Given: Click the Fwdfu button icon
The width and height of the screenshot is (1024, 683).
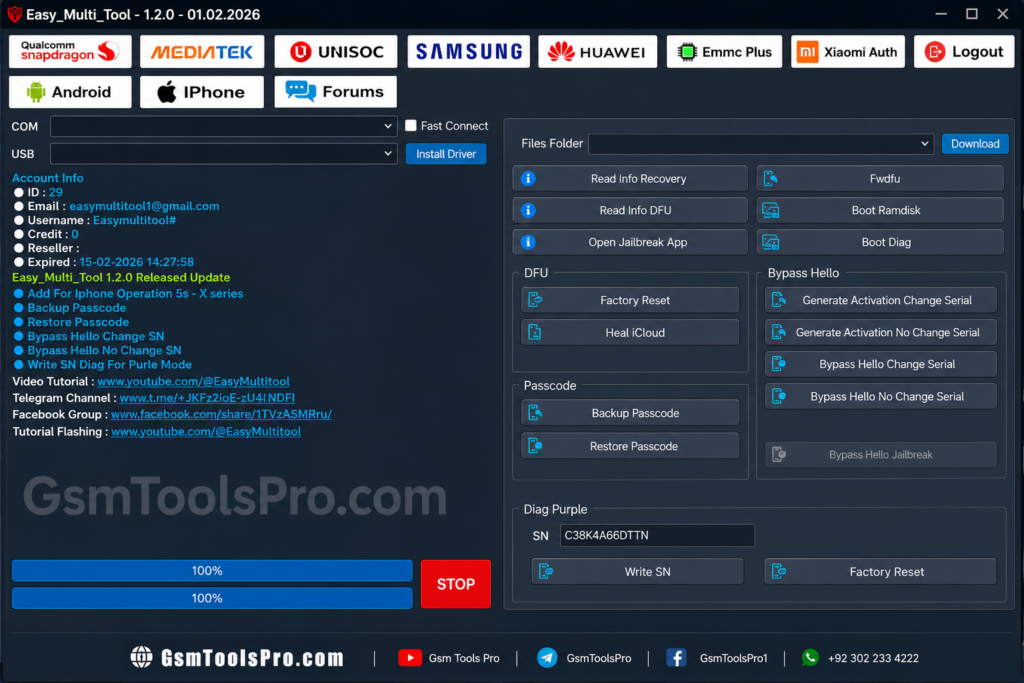Looking at the screenshot, I should click(771, 178).
